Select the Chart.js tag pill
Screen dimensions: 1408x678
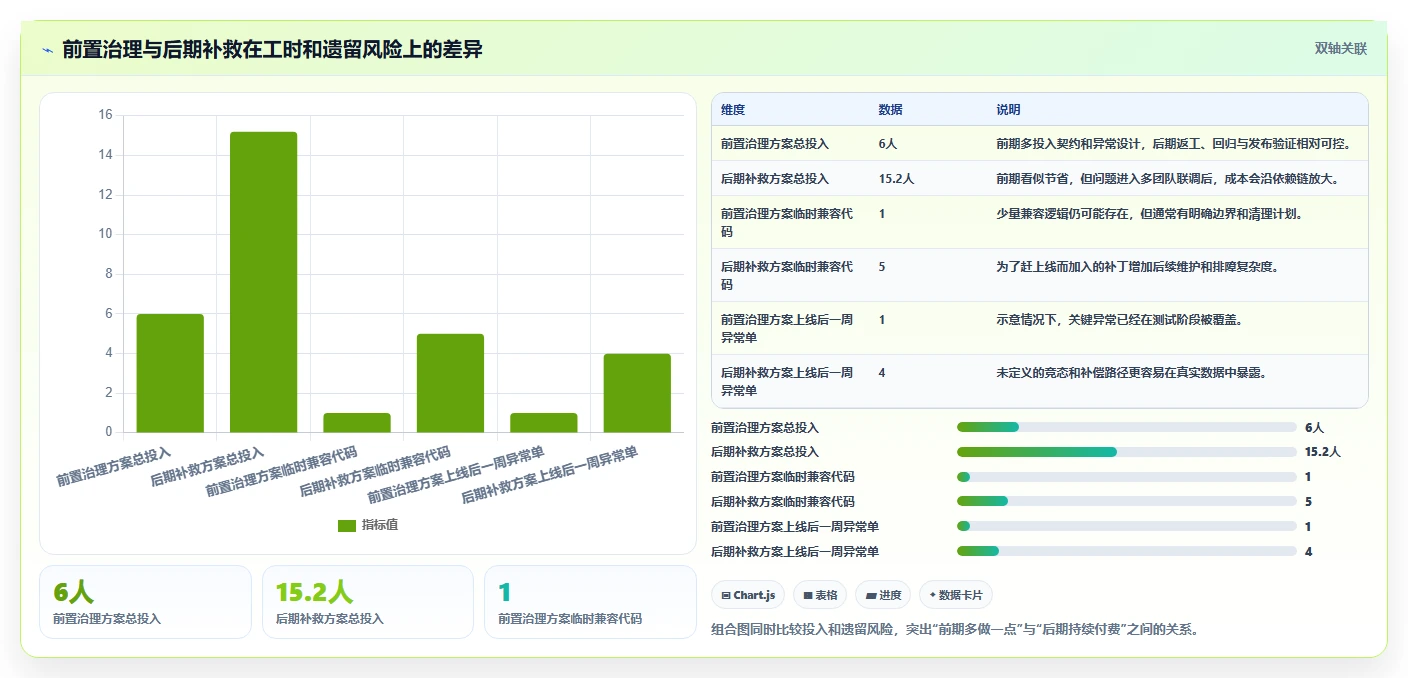click(749, 595)
